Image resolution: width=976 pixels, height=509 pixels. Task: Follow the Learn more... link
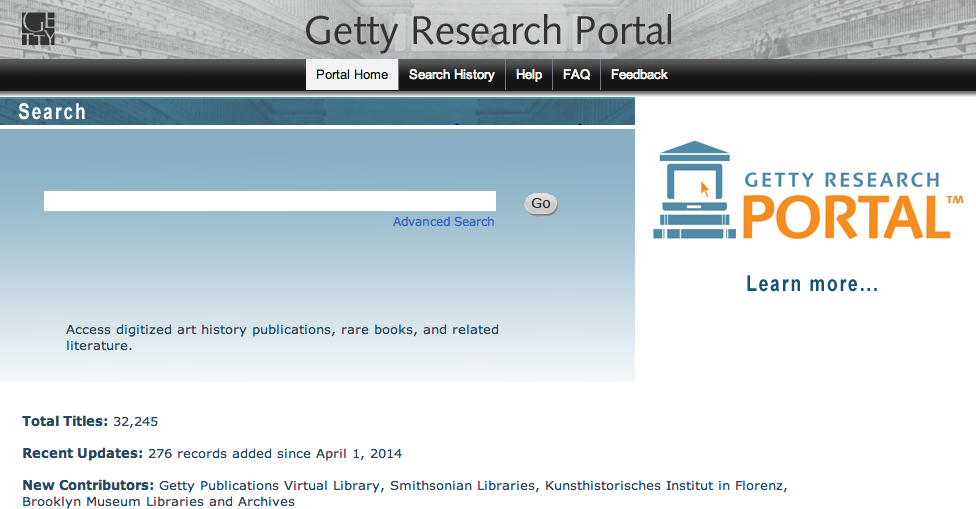click(812, 284)
